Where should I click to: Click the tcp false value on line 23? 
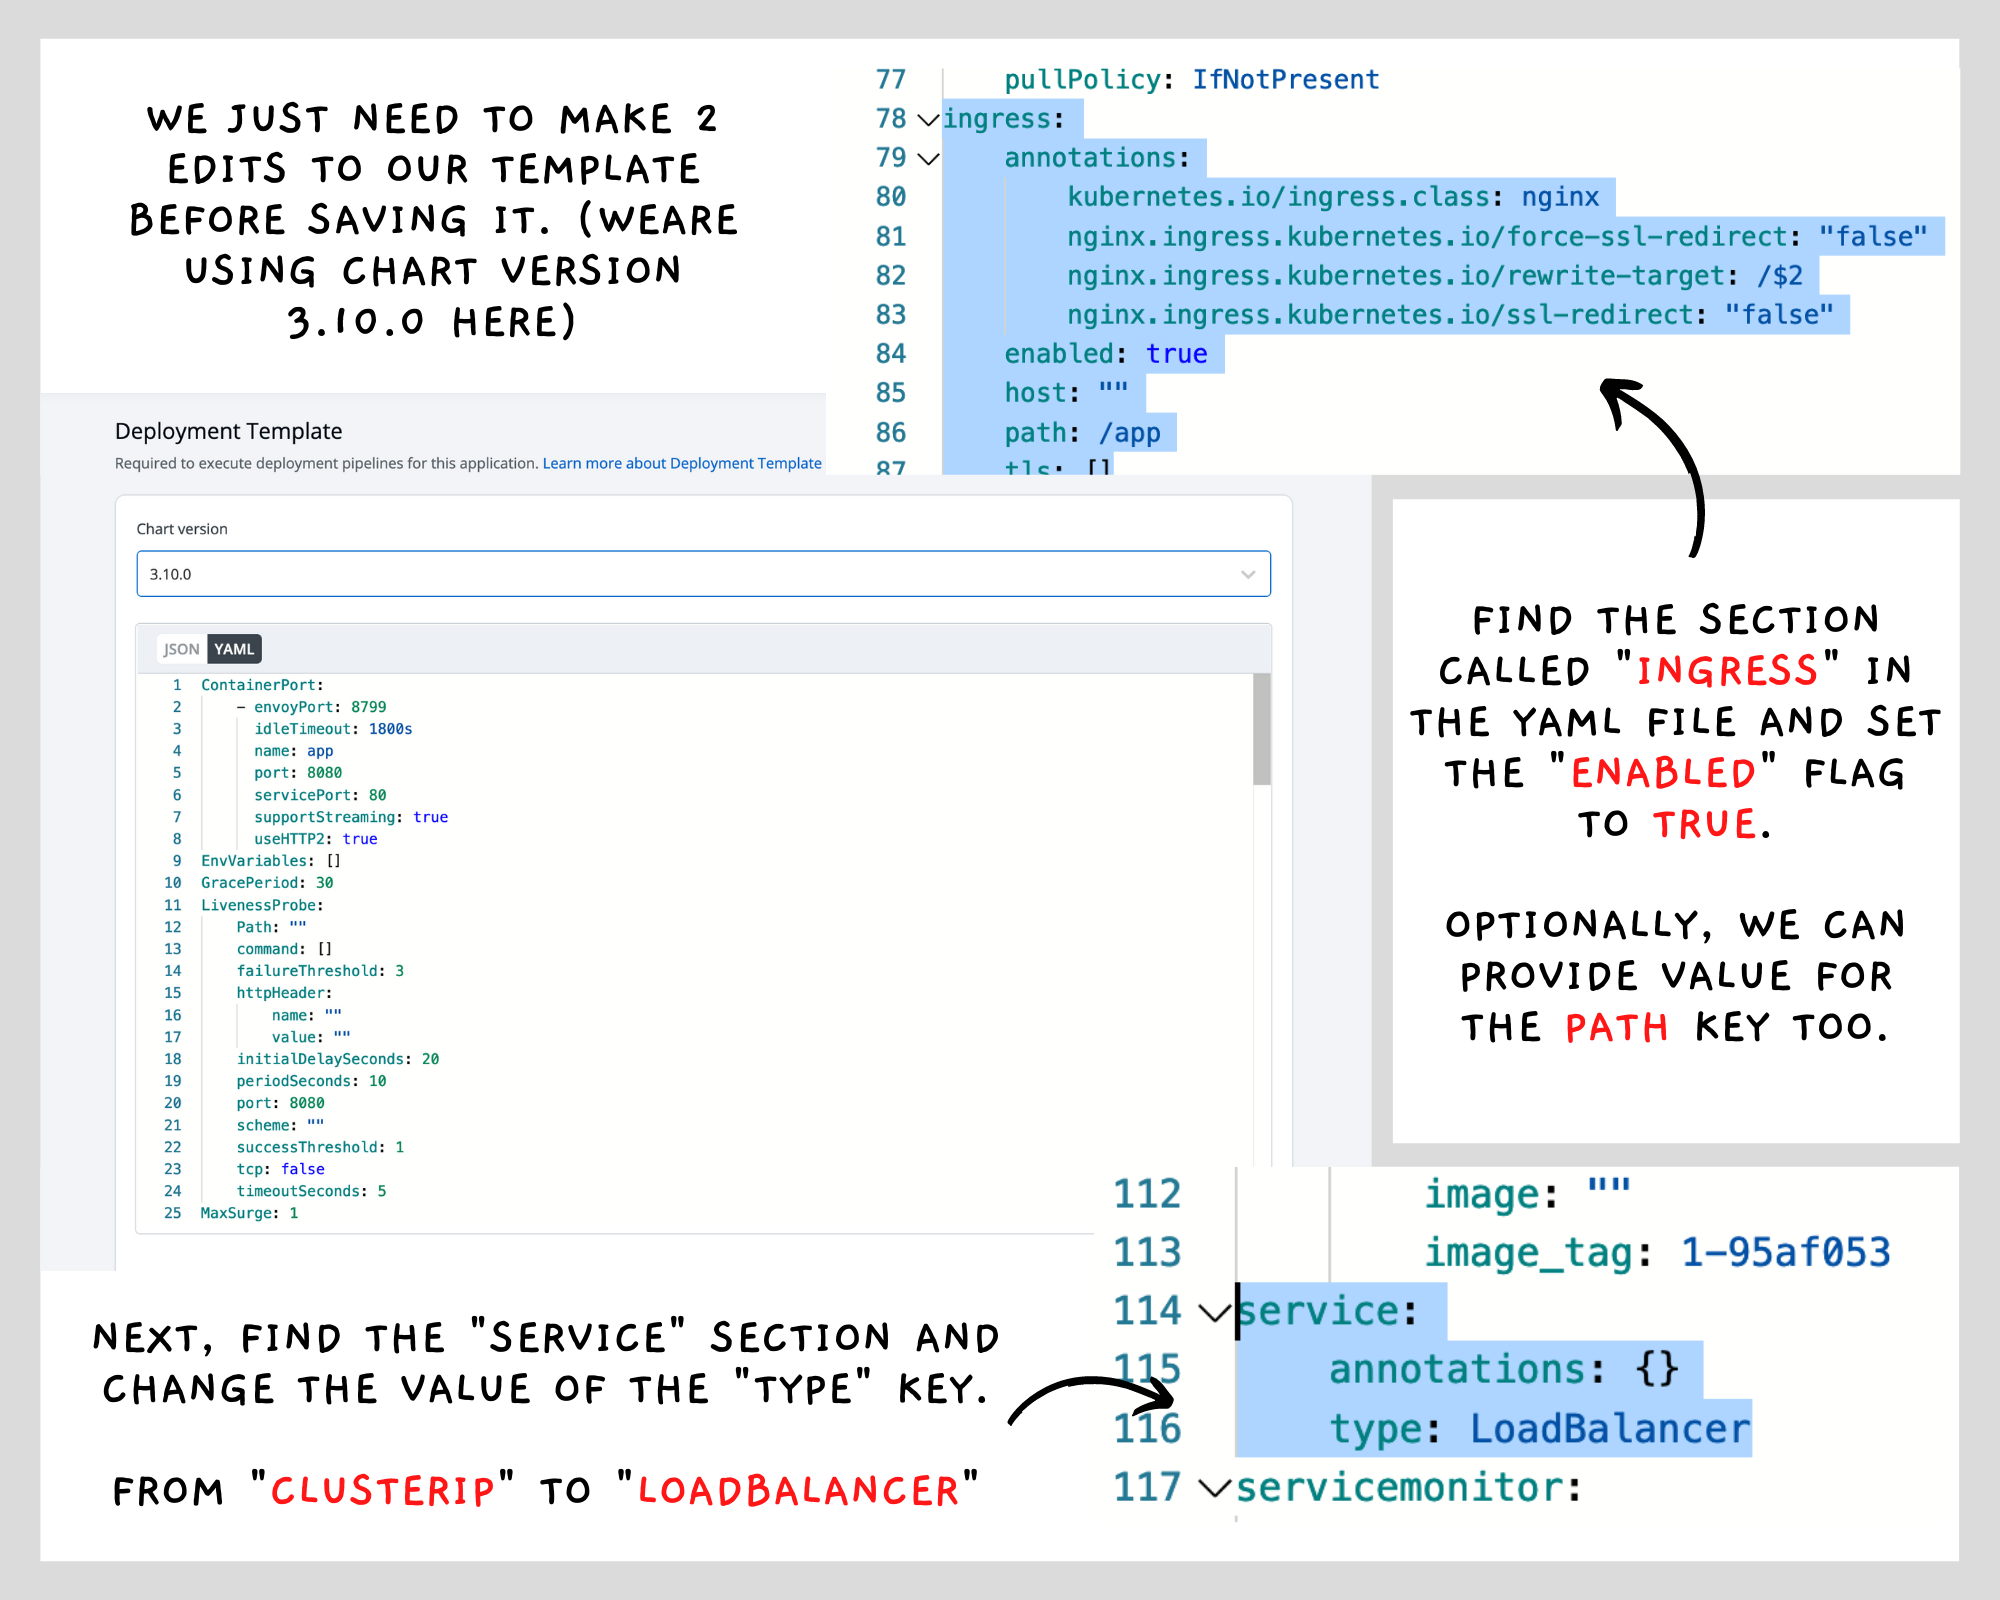(x=302, y=1169)
